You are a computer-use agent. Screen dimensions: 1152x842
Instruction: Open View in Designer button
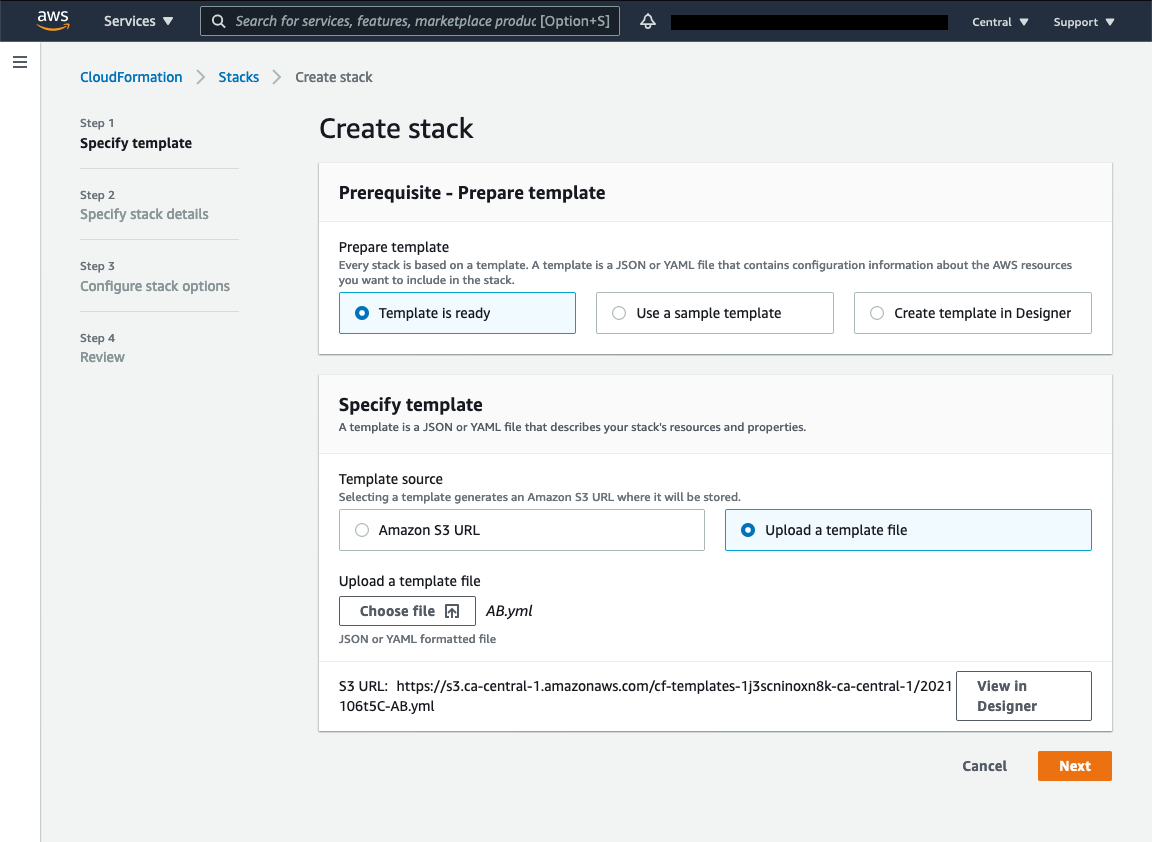click(x=1023, y=696)
